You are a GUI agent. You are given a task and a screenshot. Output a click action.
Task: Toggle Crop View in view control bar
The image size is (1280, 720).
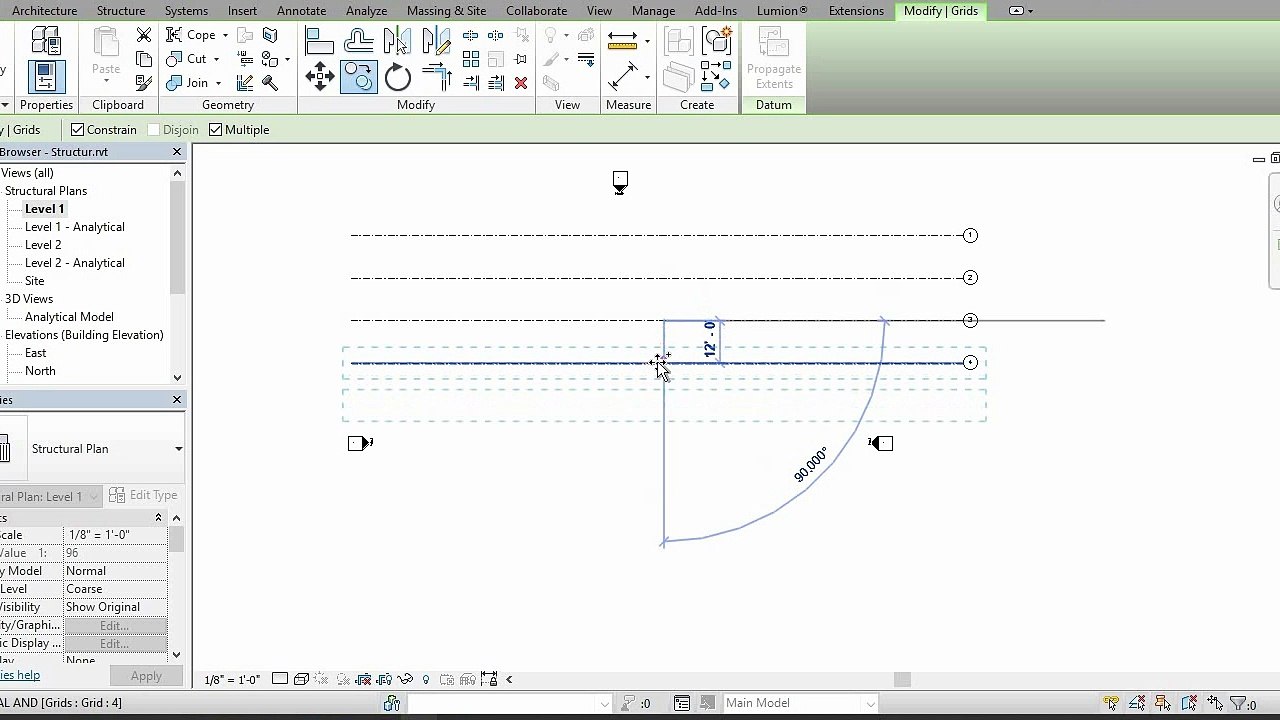click(364, 679)
